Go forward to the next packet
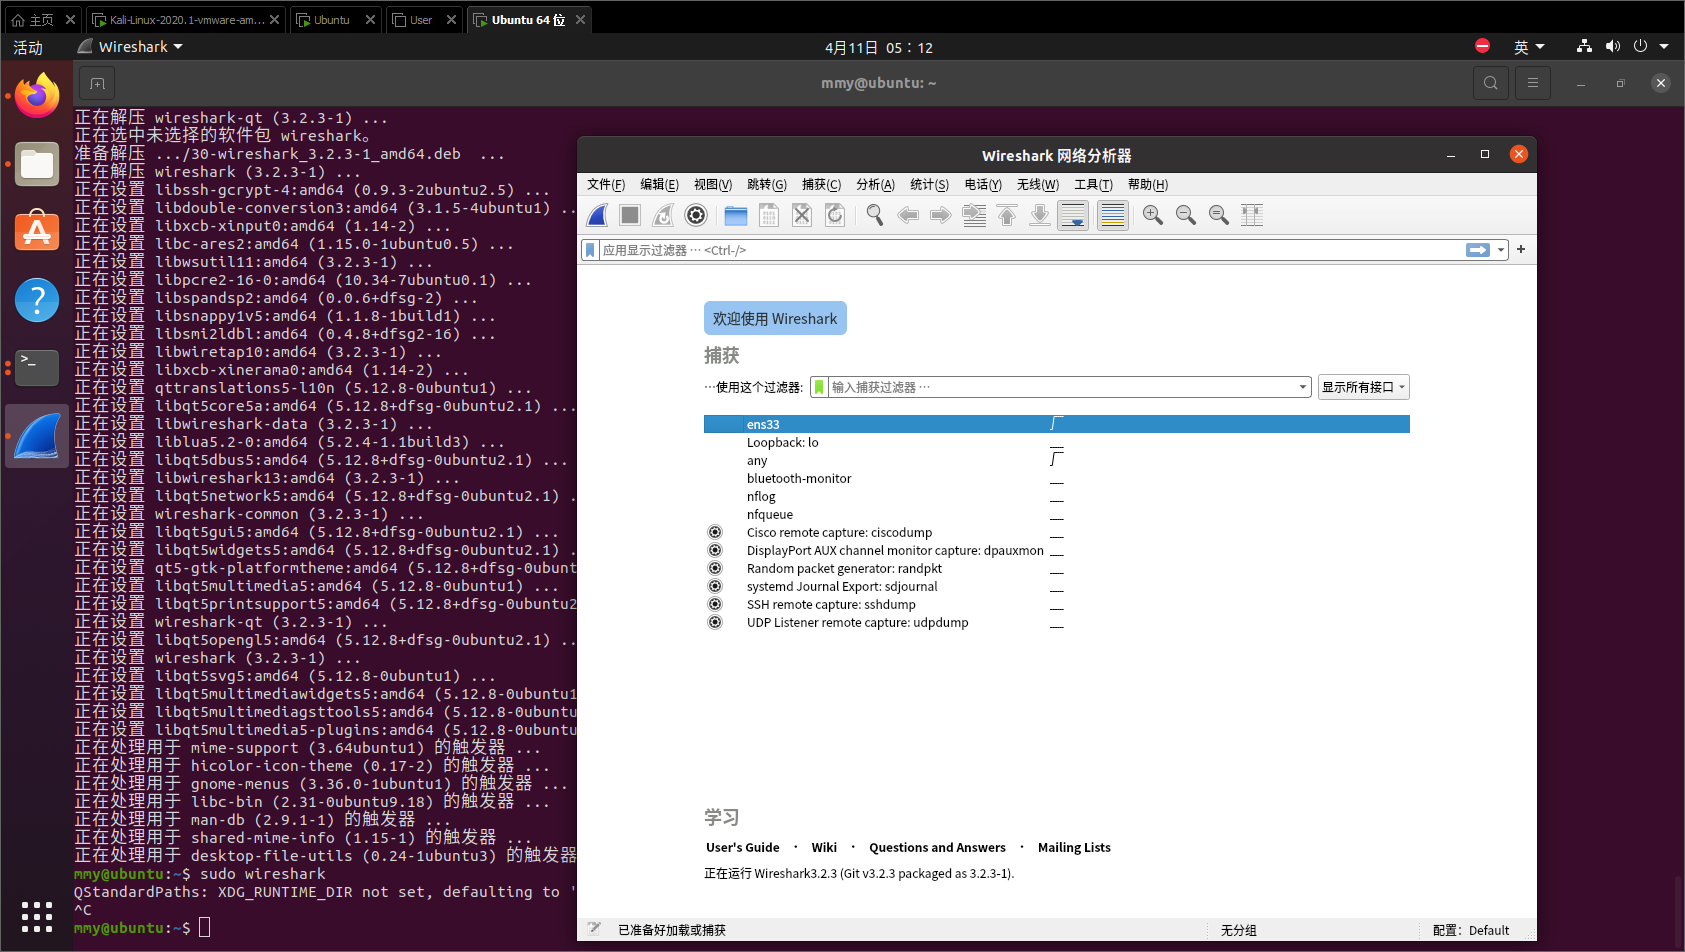 coord(941,215)
